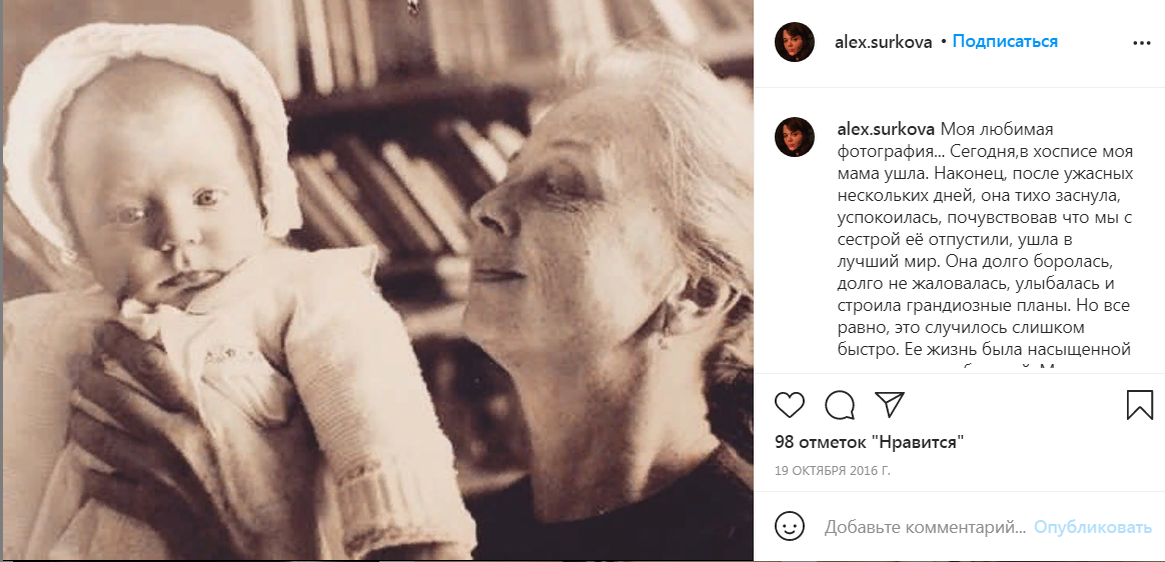The width and height of the screenshot is (1165, 562).
Task: Save the post with bookmark icon
Action: 1140,405
